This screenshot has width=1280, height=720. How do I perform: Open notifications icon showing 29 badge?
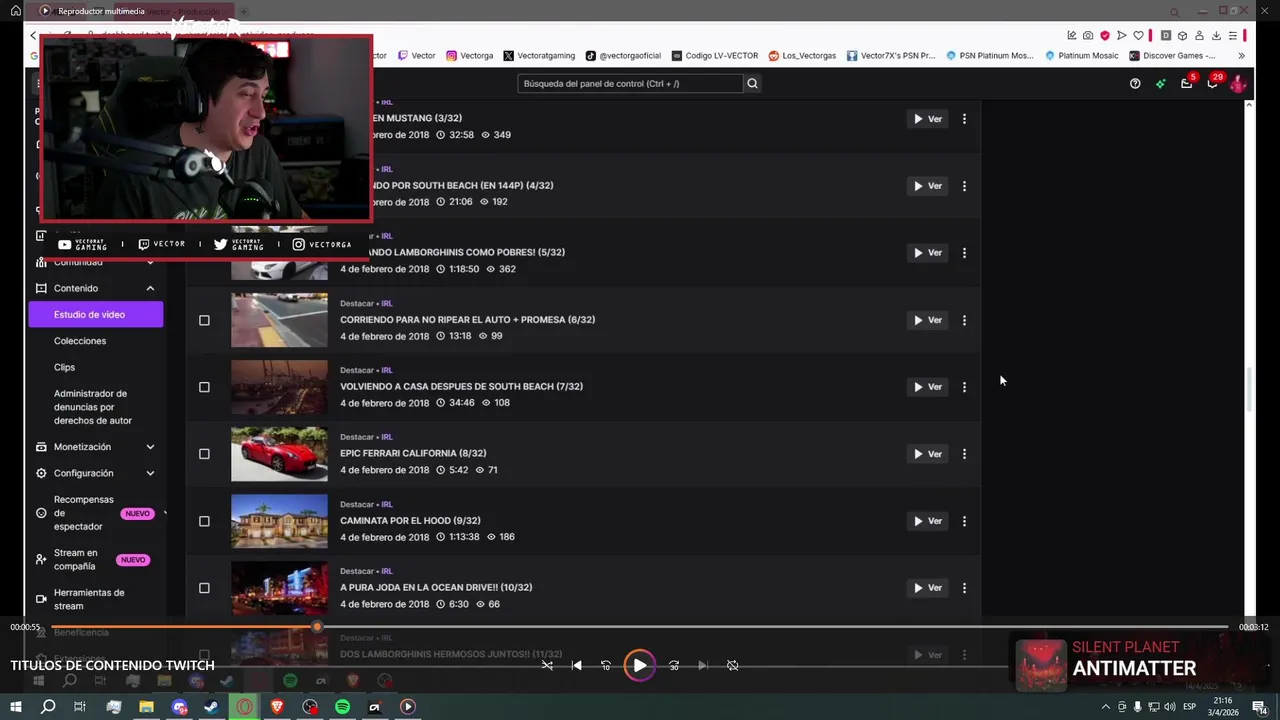1212,84
